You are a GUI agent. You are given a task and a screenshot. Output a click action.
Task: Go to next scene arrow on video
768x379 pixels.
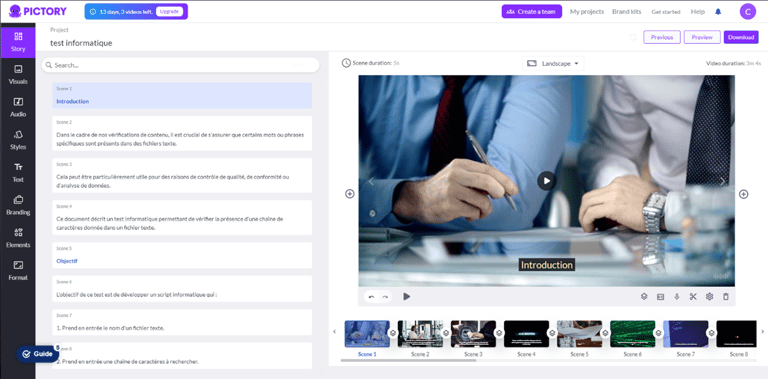coord(722,181)
